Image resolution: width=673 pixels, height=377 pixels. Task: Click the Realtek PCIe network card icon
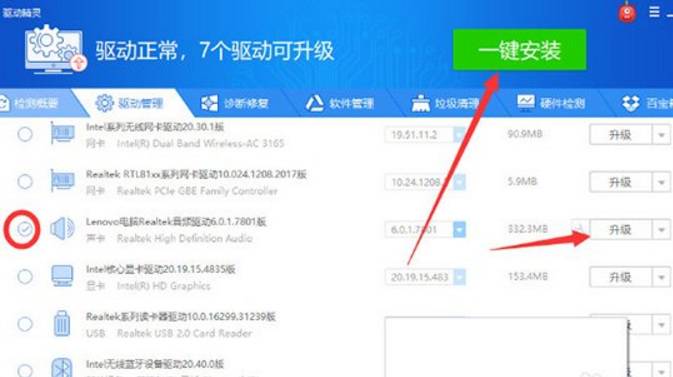click(62, 181)
